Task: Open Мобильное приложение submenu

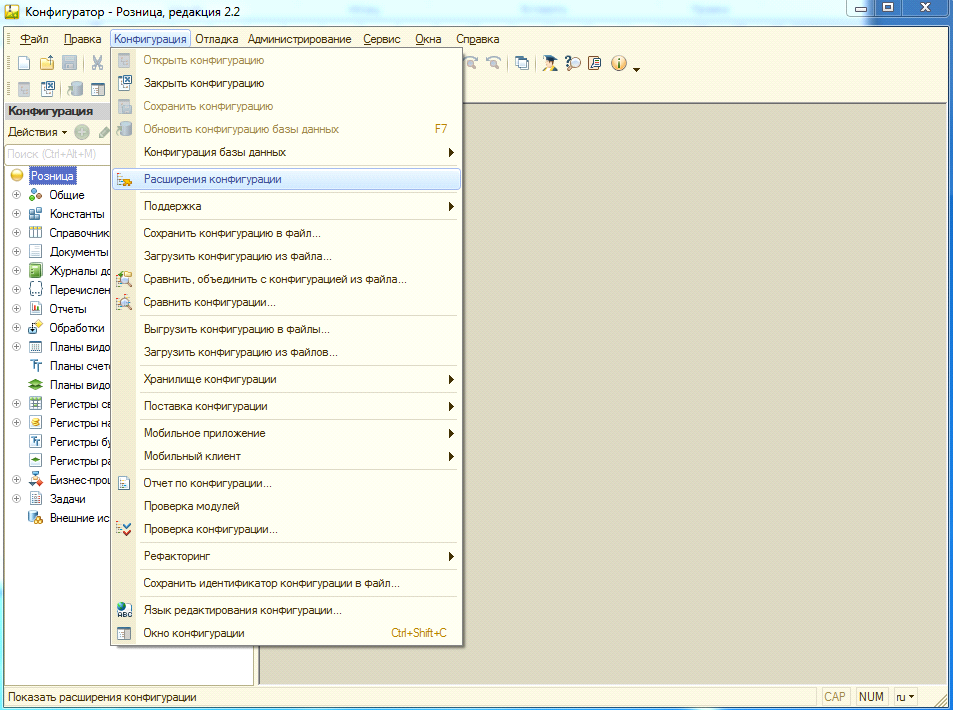Action: (x=286, y=433)
